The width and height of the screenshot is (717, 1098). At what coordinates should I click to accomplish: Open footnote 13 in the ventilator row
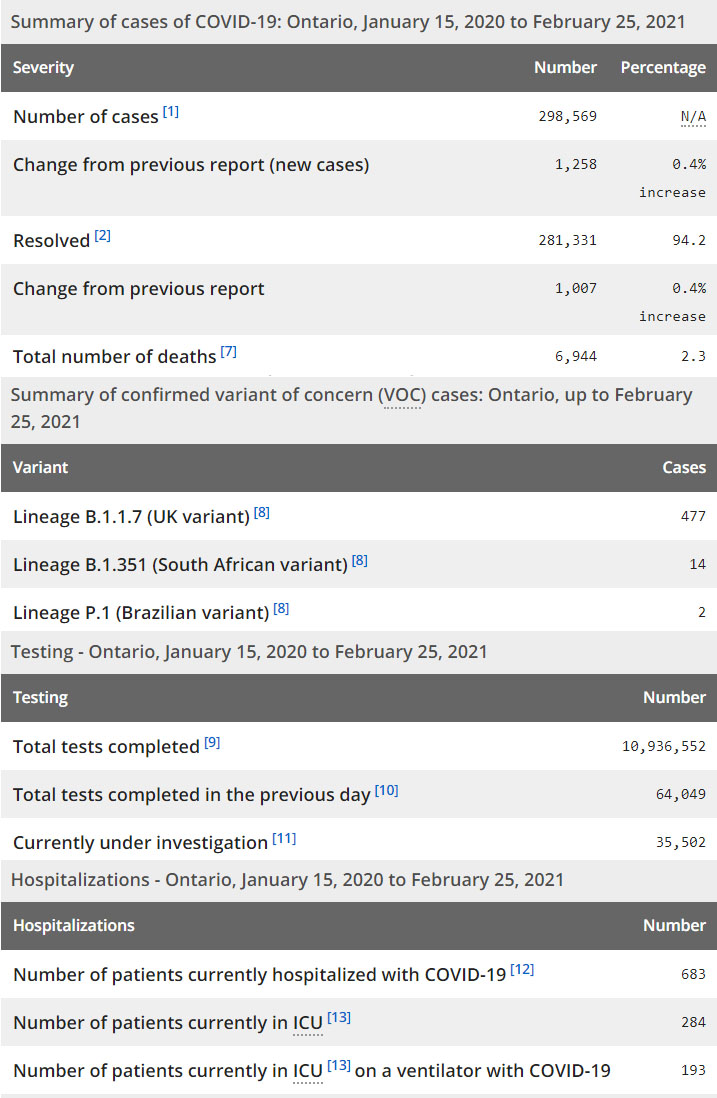tap(339, 1065)
